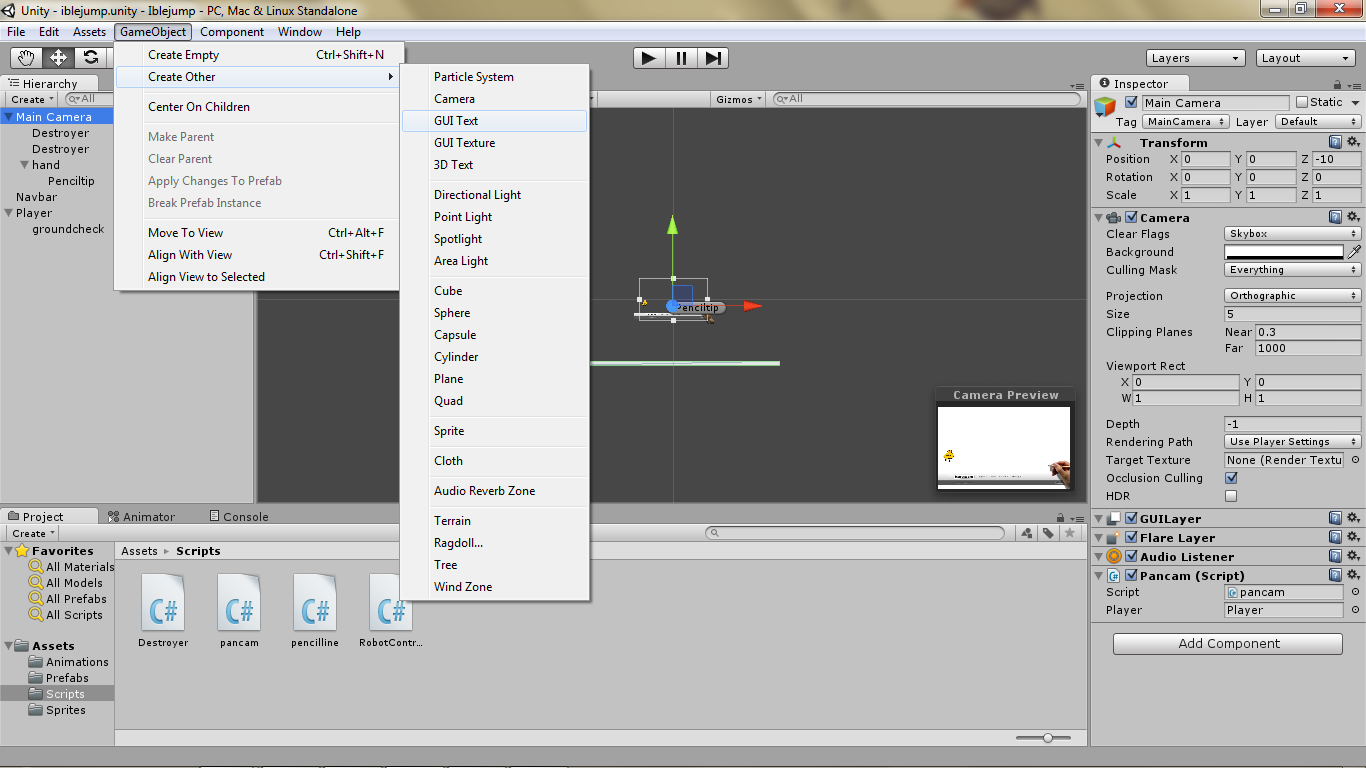Select the Move tool in the toolbar
Viewport: 1366px width, 768px height.
click(x=58, y=57)
